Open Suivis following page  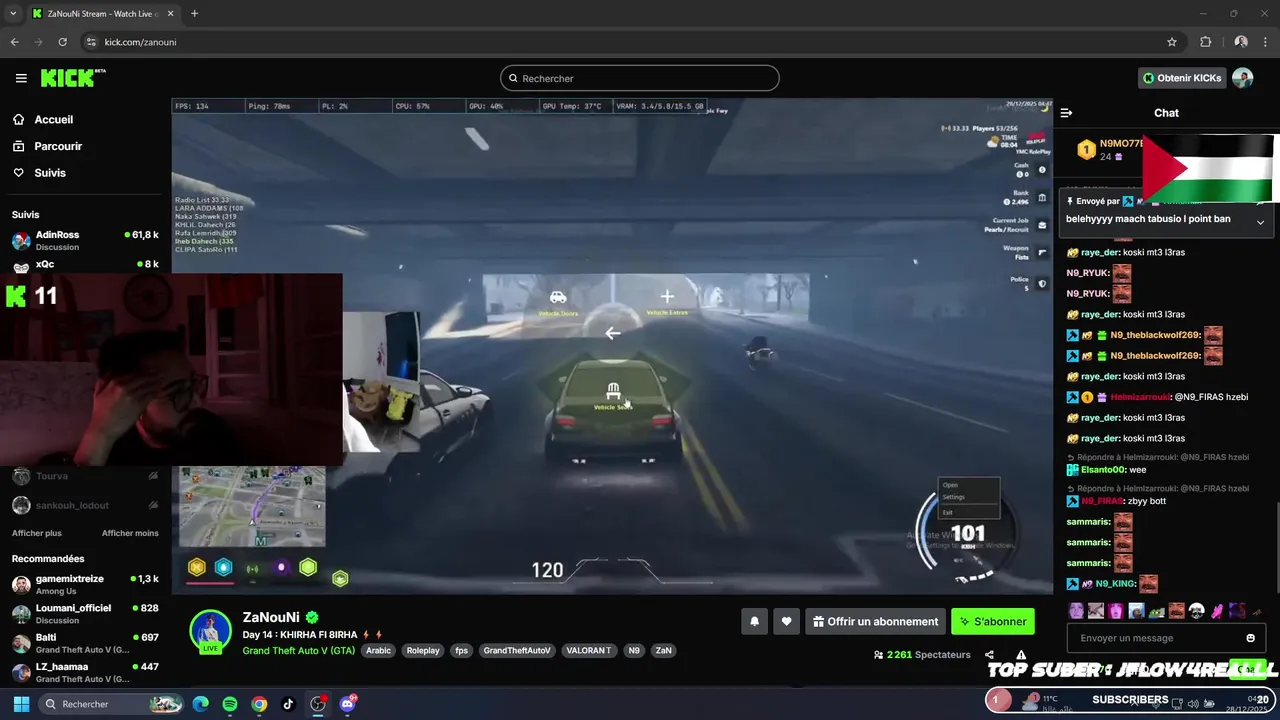(50, 173)
